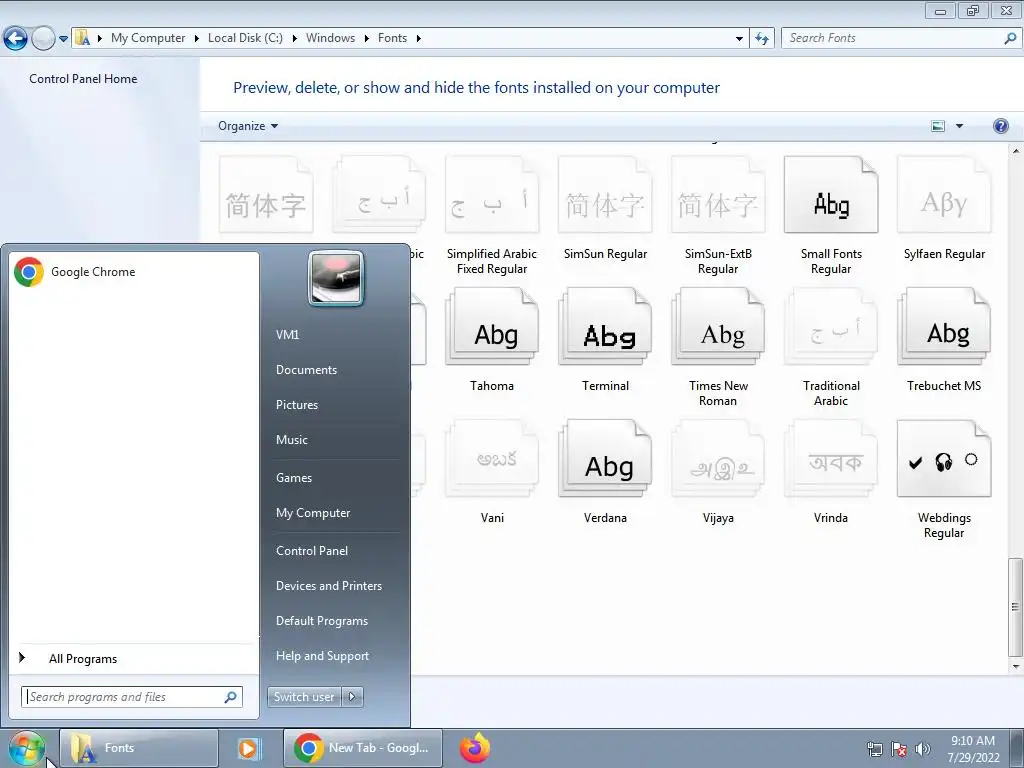1024x768 pixels.
Task: Click the user account picture in Start menu
Action: 336,279
